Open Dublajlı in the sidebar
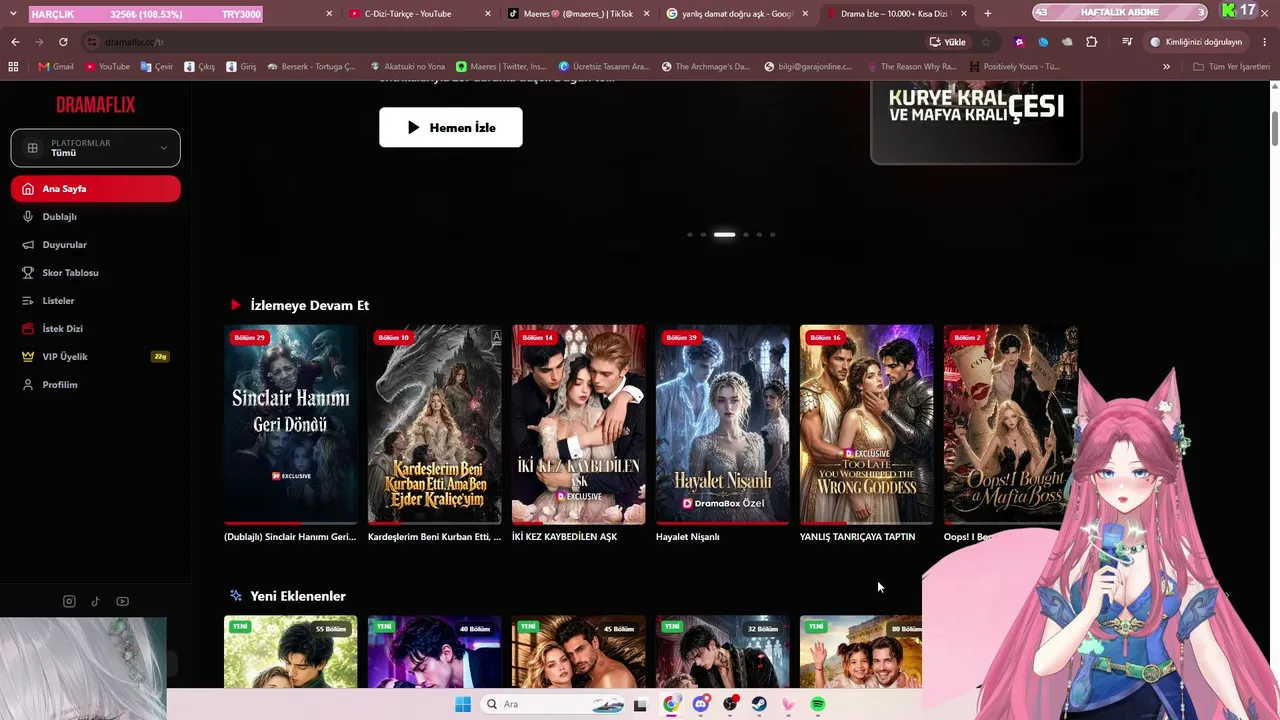Image resolution: width=1280 pixels, height=720 pixels. tap(96, 217)
